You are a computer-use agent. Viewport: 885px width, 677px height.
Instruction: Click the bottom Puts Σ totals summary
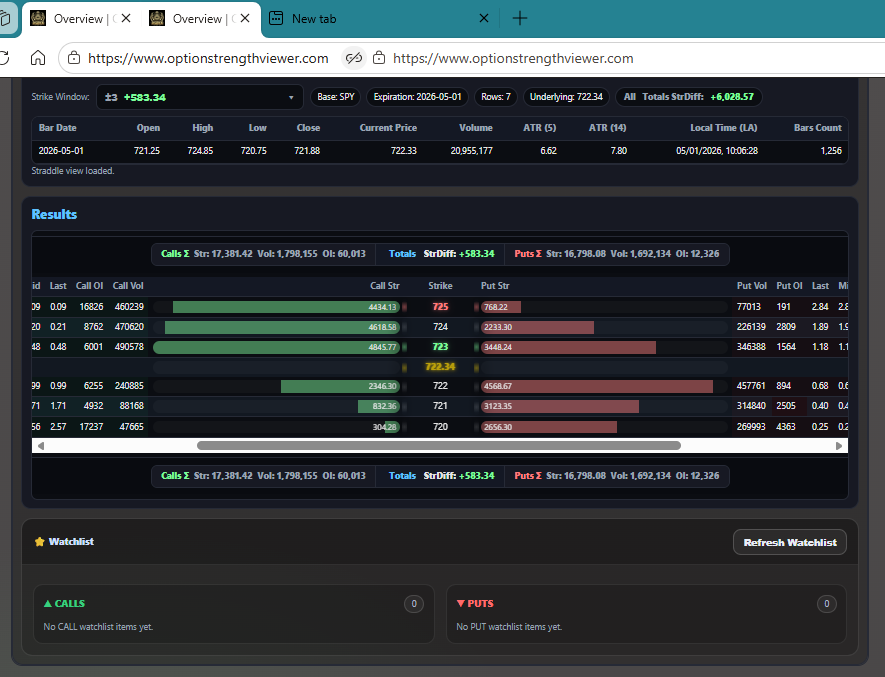pyautogui.click(x=617, y=476)
